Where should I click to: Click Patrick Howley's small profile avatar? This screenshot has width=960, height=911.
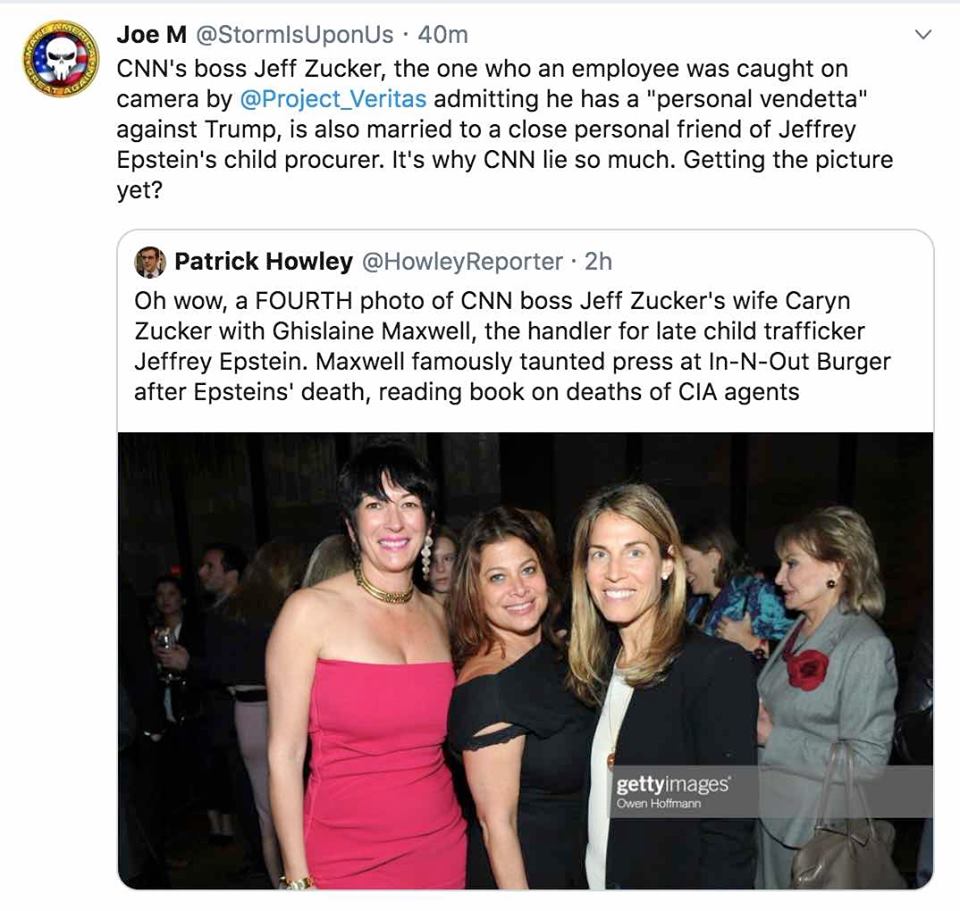tap(150, 262)
